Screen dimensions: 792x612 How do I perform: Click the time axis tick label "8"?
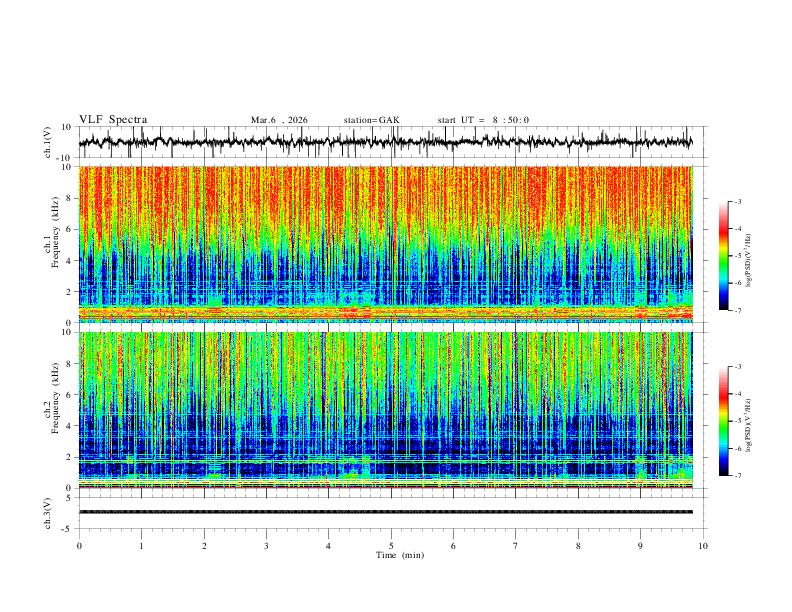click(578, 546)
